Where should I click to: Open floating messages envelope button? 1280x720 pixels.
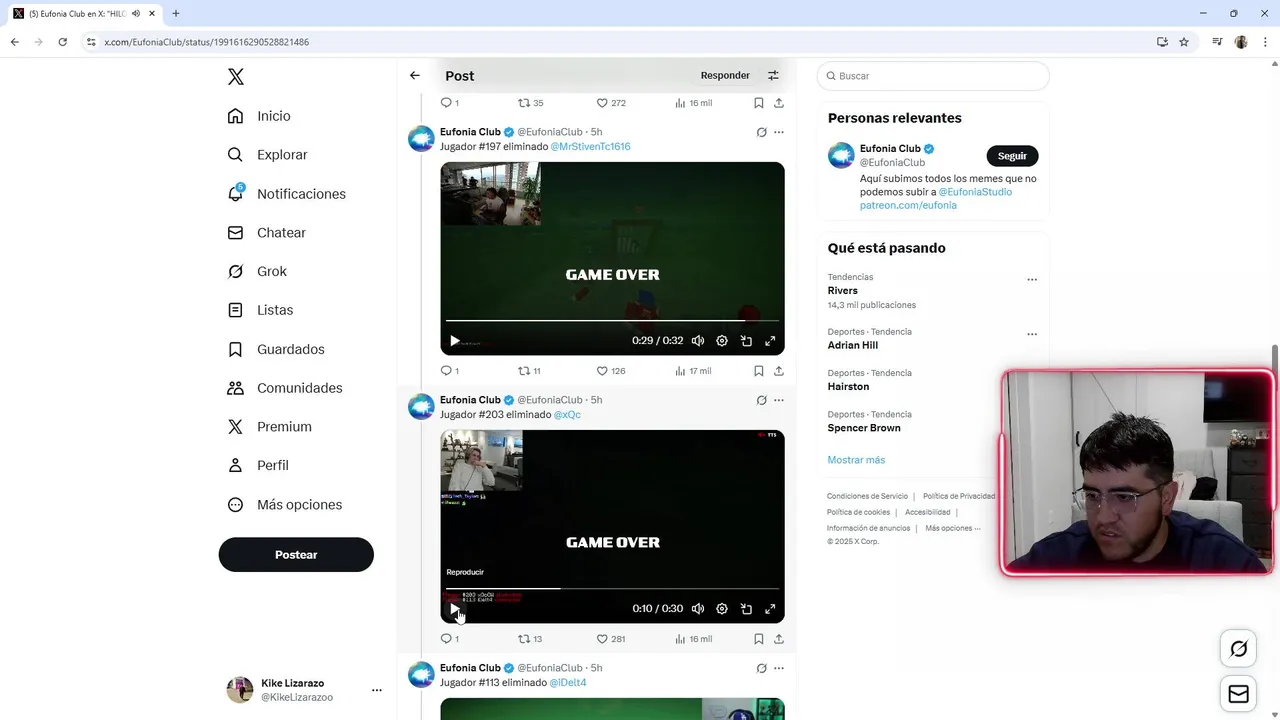click(1239, 694)
